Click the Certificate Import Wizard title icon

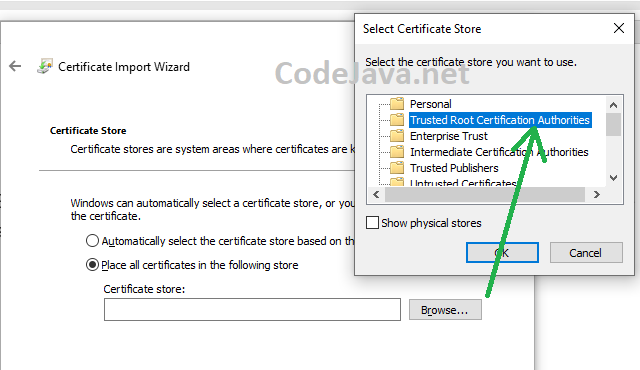[x=44, y=66]
